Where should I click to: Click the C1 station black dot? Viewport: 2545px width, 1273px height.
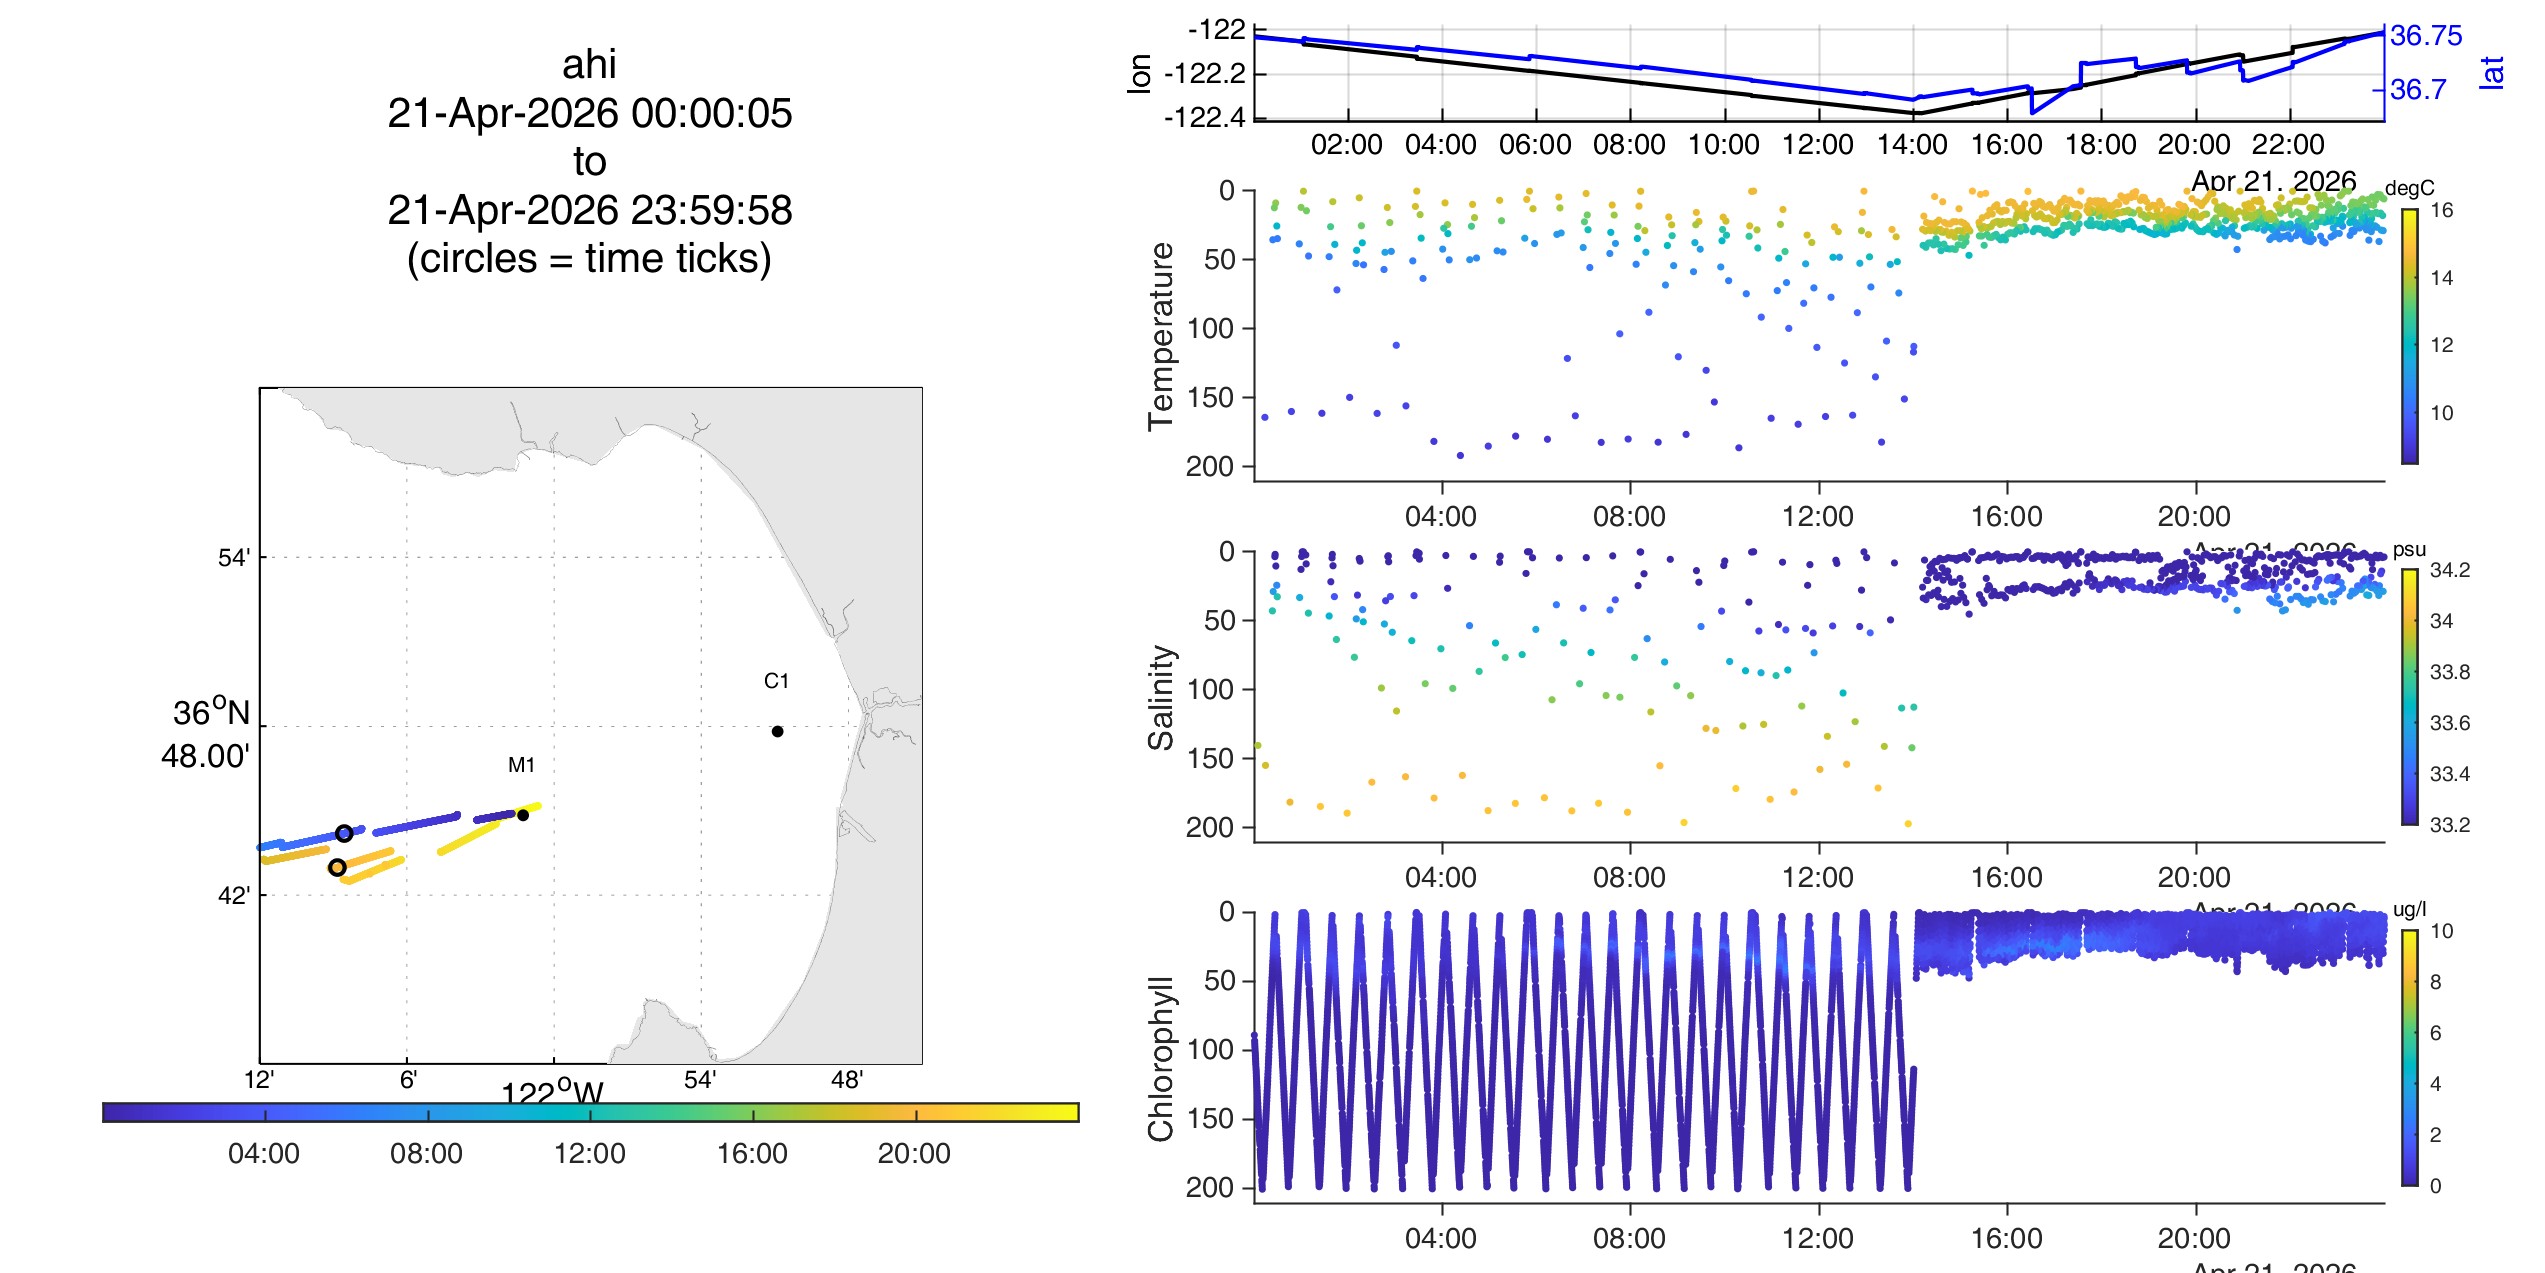pyautogui.click(x=777, y=731)
